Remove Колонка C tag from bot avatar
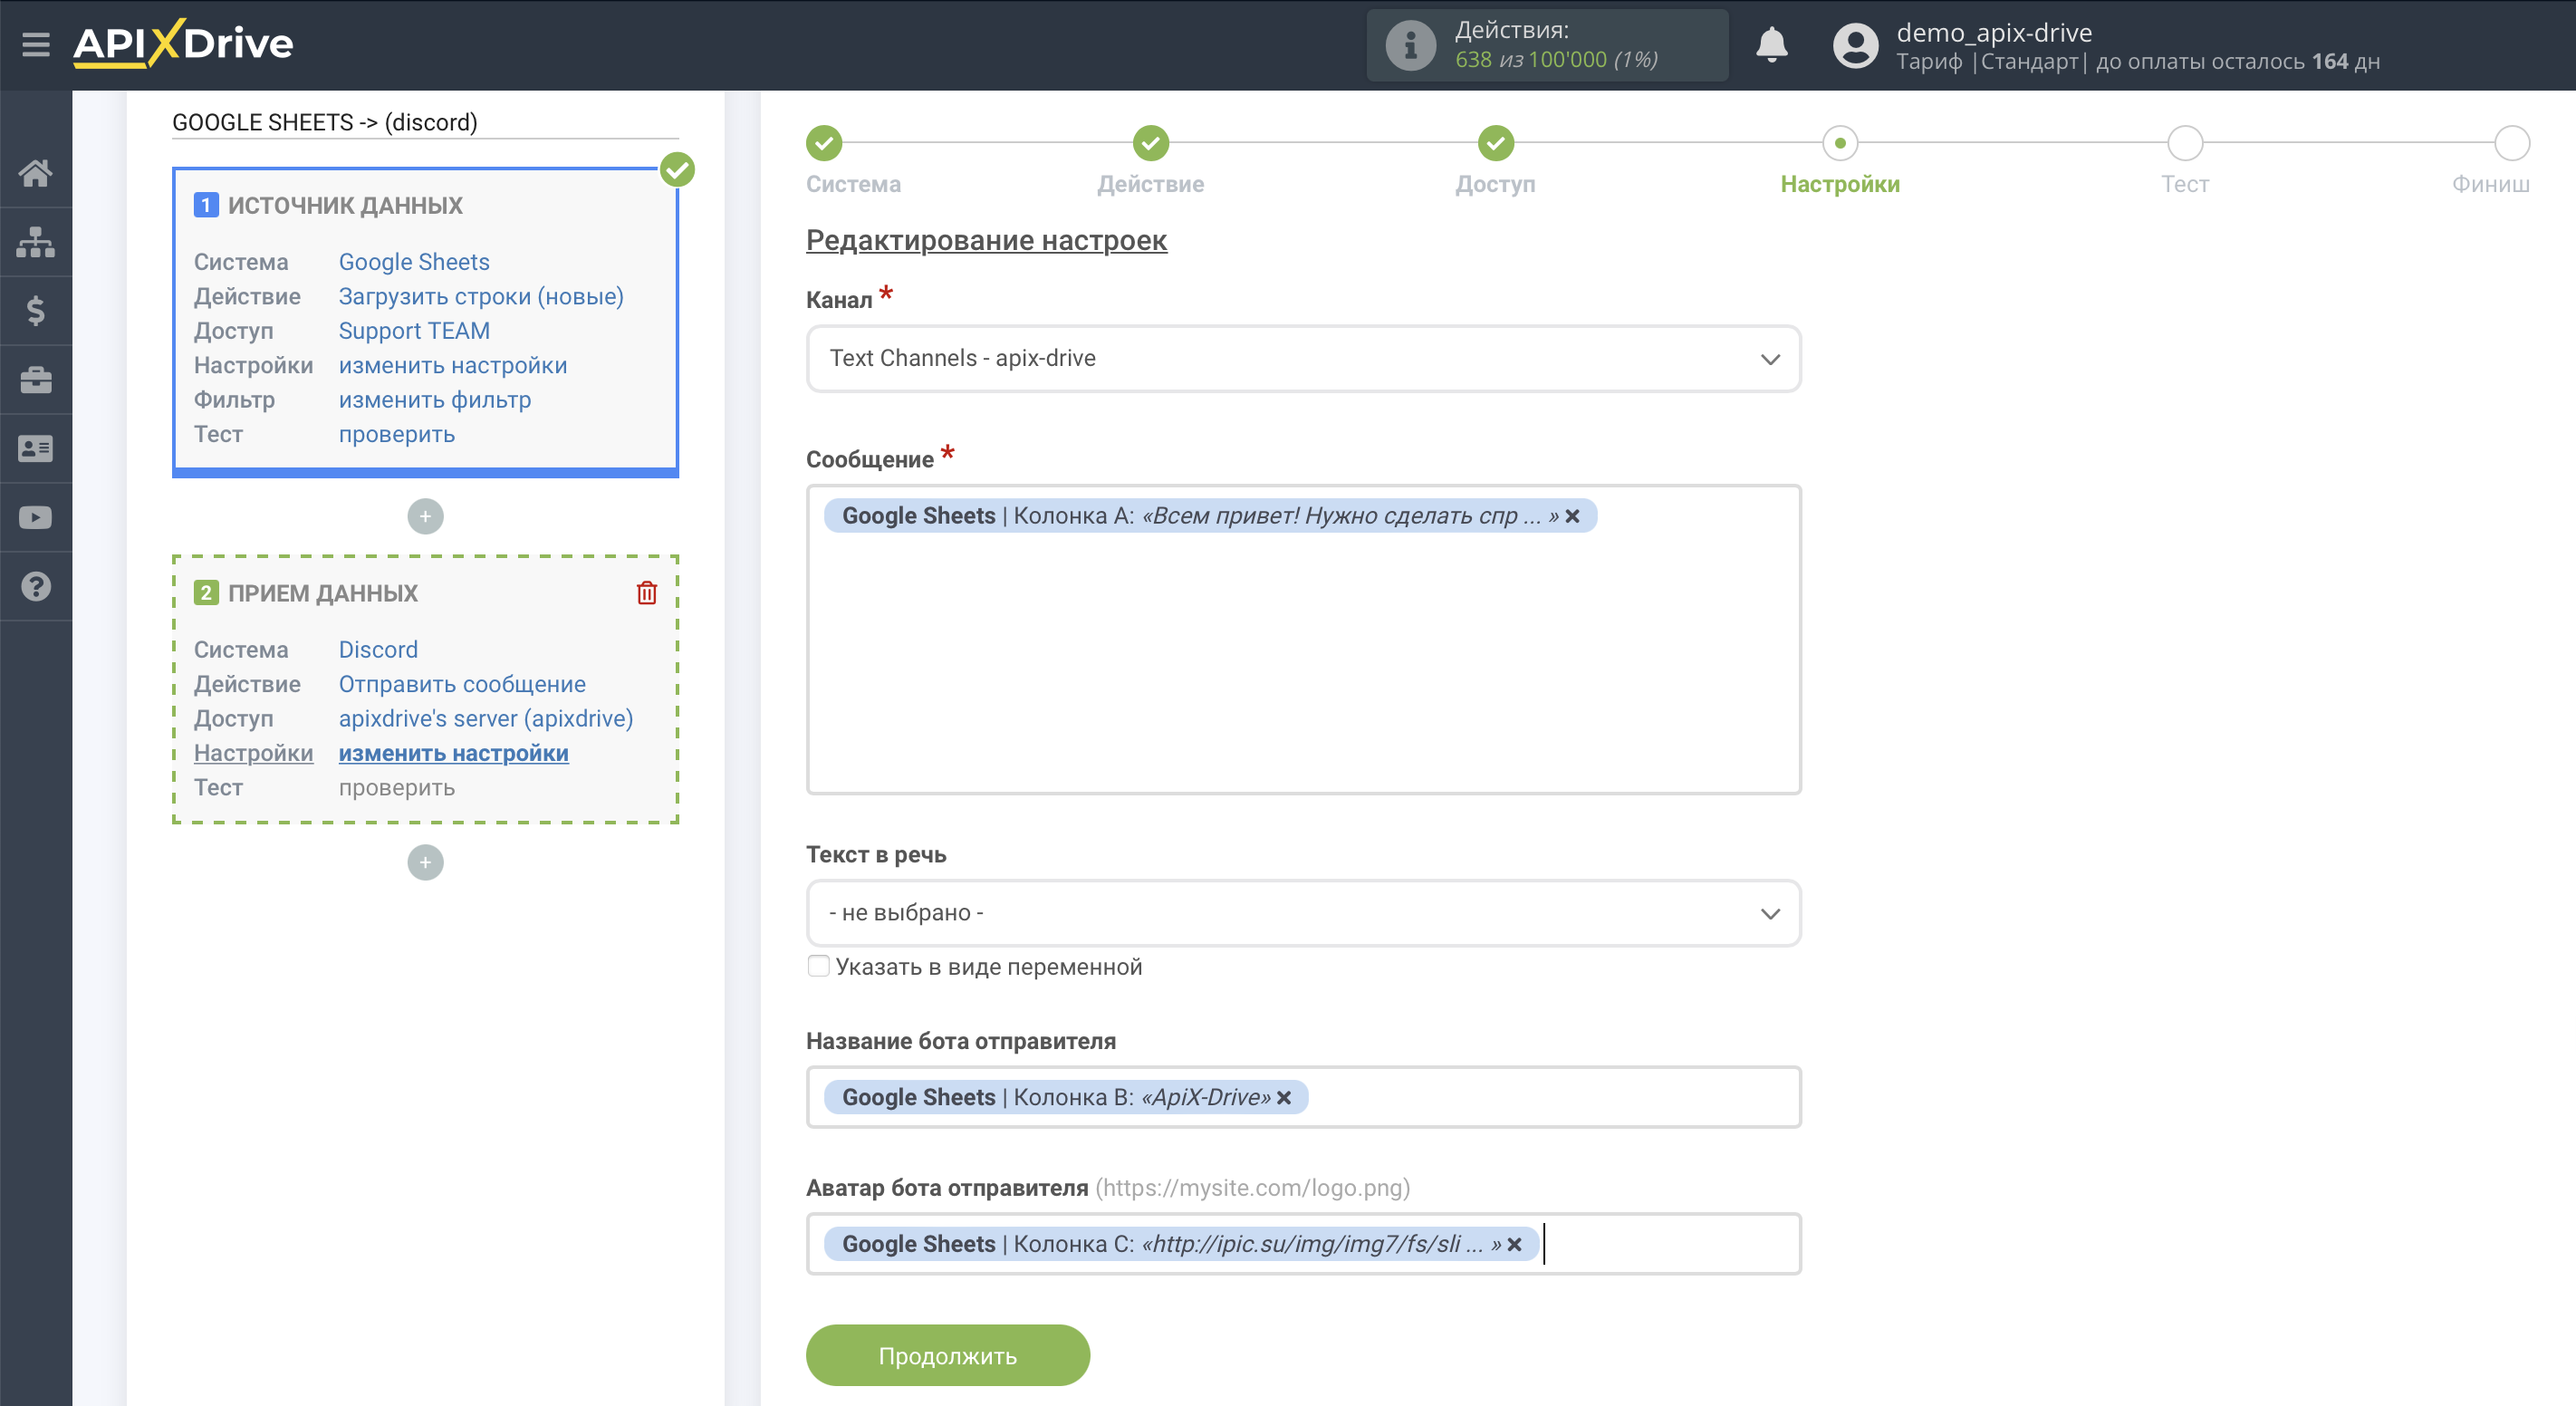The height and width of the screenshot is (1406, 2576). click(x=1515, y=1245)
